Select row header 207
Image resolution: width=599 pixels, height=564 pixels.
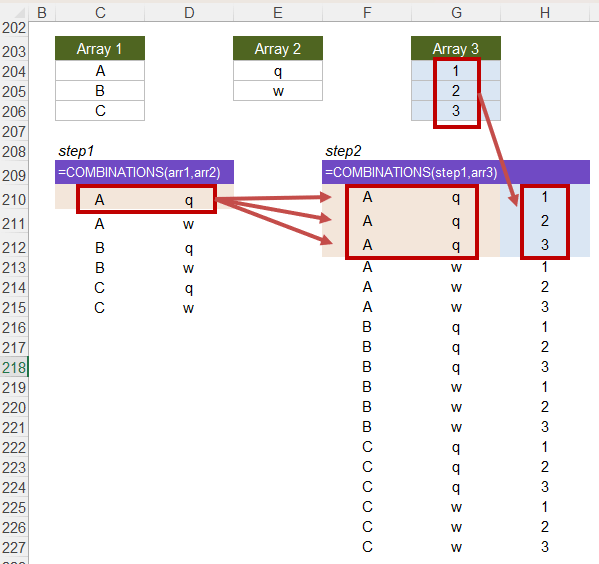pyautogui.click(x=14, y=131)
